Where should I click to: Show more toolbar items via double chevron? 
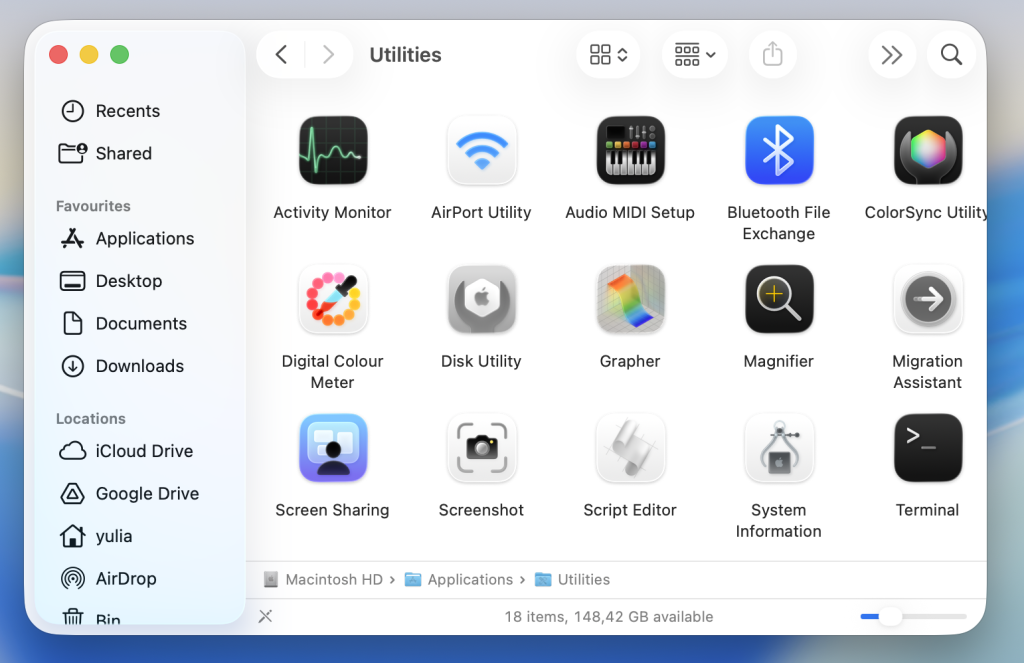pos(891,54)
